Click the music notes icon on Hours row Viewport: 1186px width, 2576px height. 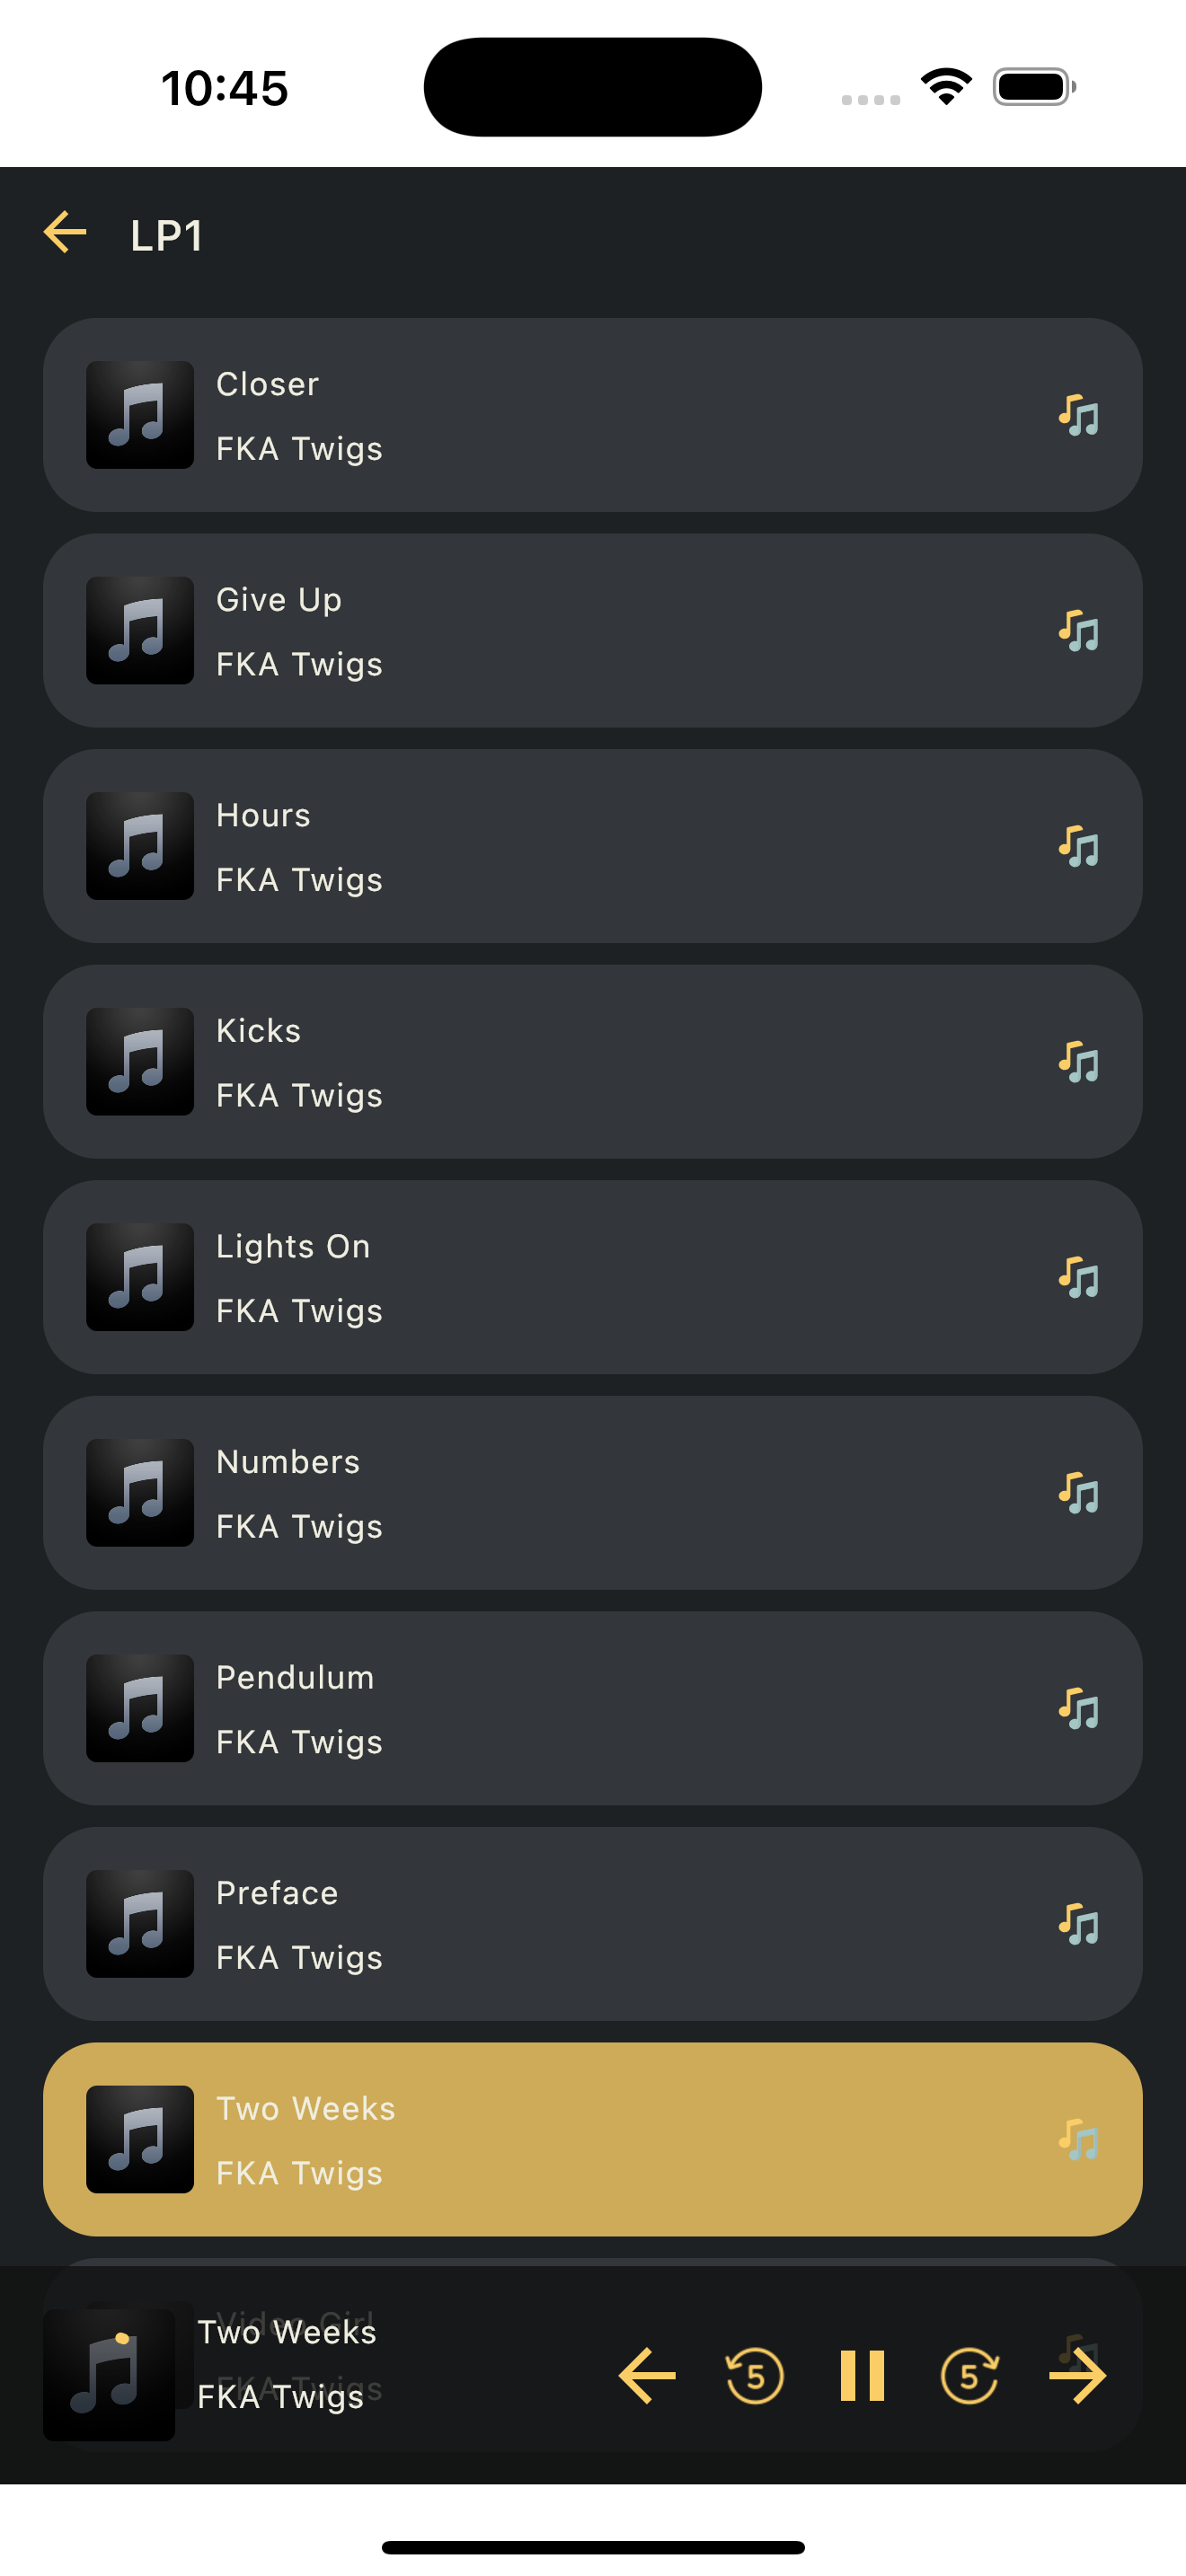tap(1078, 846)
